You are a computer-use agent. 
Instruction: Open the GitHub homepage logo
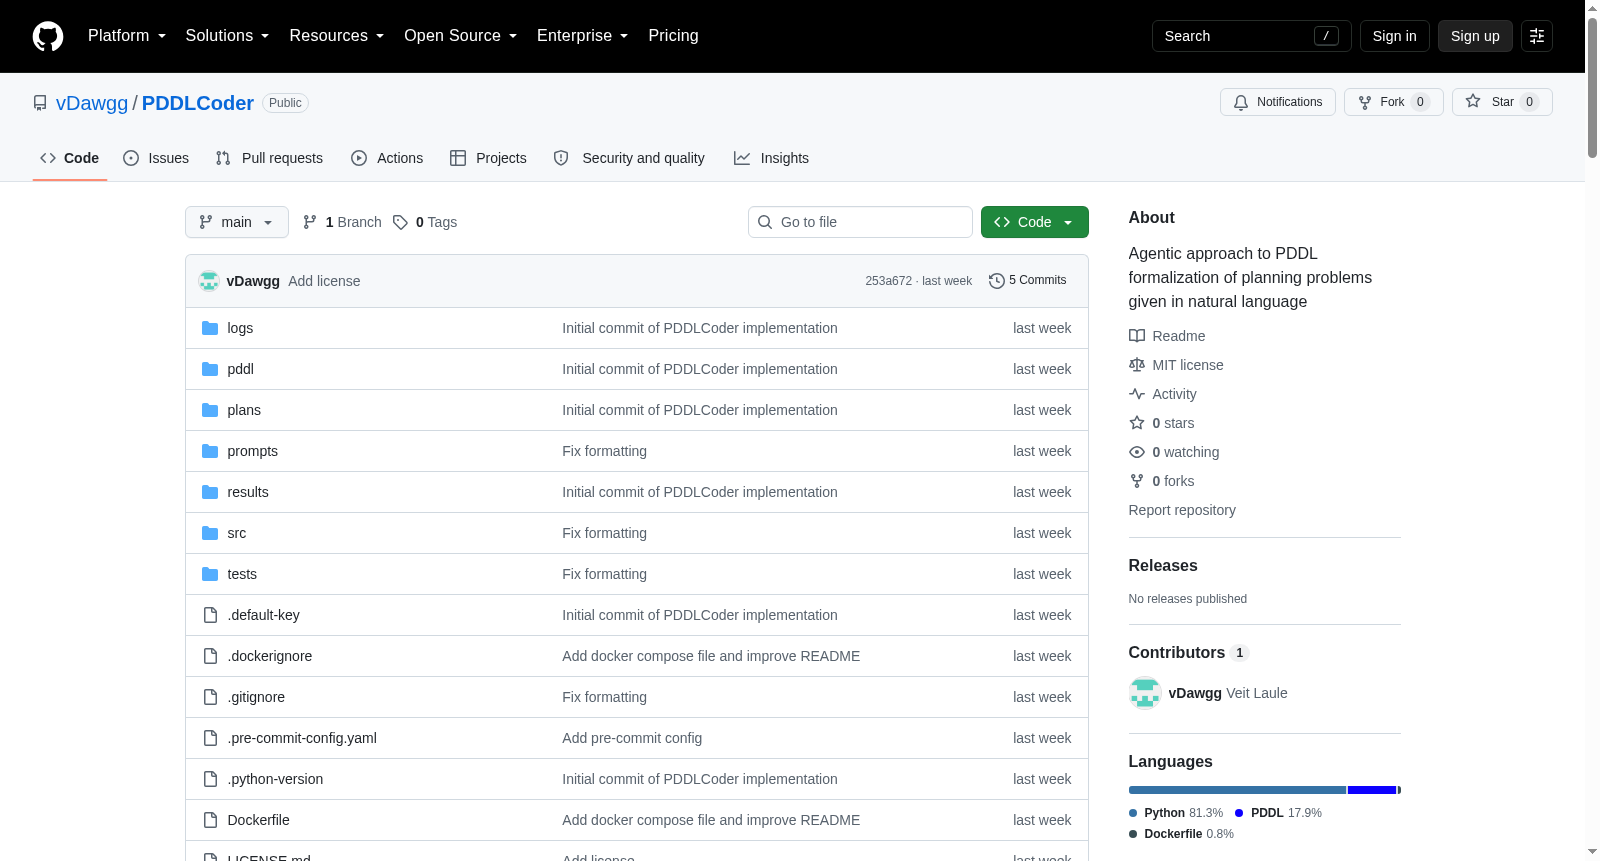[48, 36]
